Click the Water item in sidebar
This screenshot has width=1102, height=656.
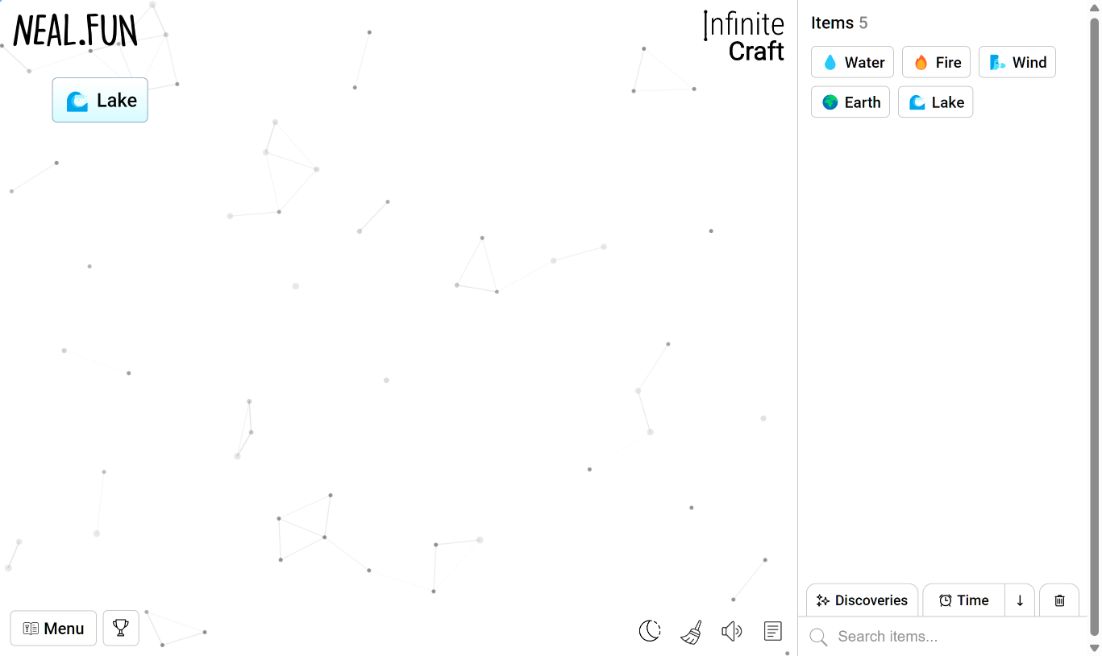click(x=853, y=62)
